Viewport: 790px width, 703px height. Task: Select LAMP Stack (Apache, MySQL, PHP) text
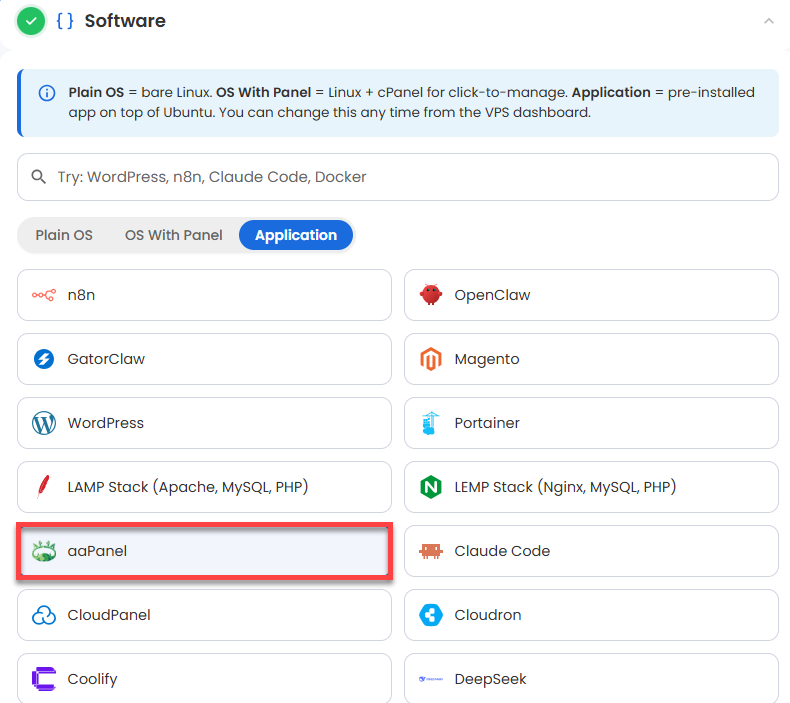(x=188, y=487)
